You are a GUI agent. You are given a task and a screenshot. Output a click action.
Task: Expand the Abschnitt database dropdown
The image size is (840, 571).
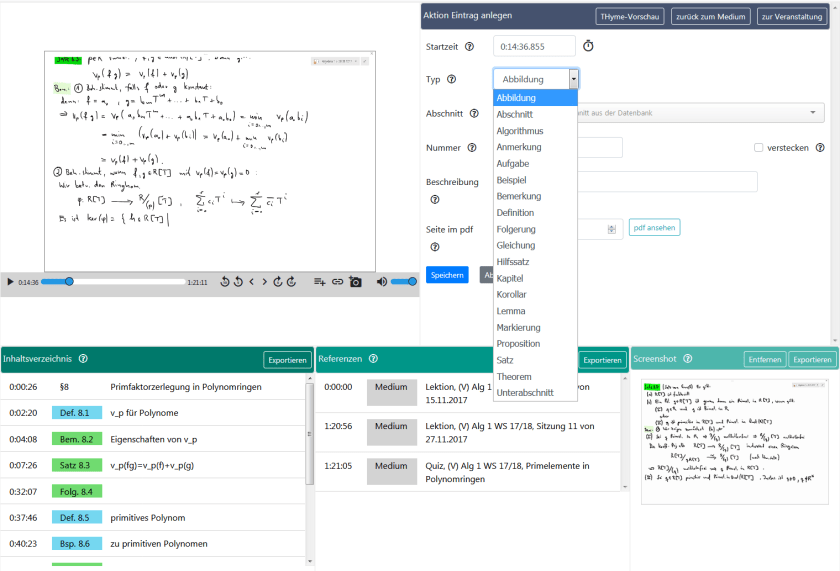(x=812, y=113)
